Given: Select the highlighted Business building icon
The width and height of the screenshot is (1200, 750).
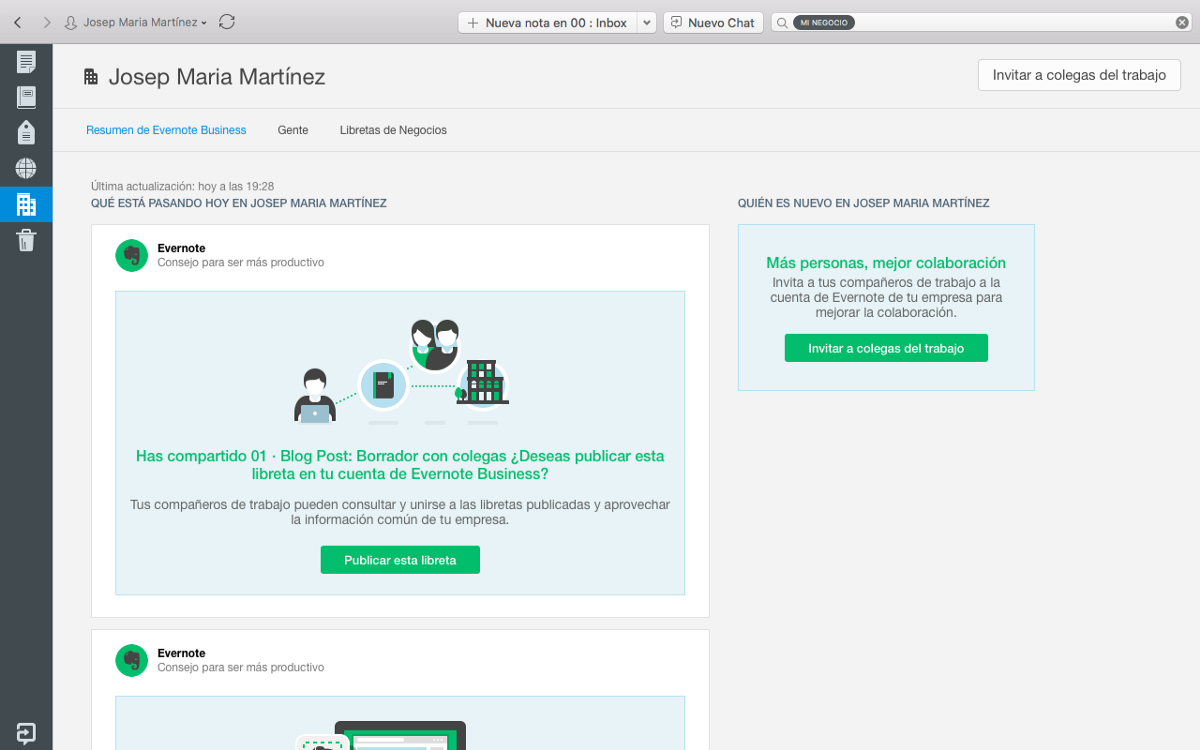Looking at the screenshot, I should click(x=26, y=204).
